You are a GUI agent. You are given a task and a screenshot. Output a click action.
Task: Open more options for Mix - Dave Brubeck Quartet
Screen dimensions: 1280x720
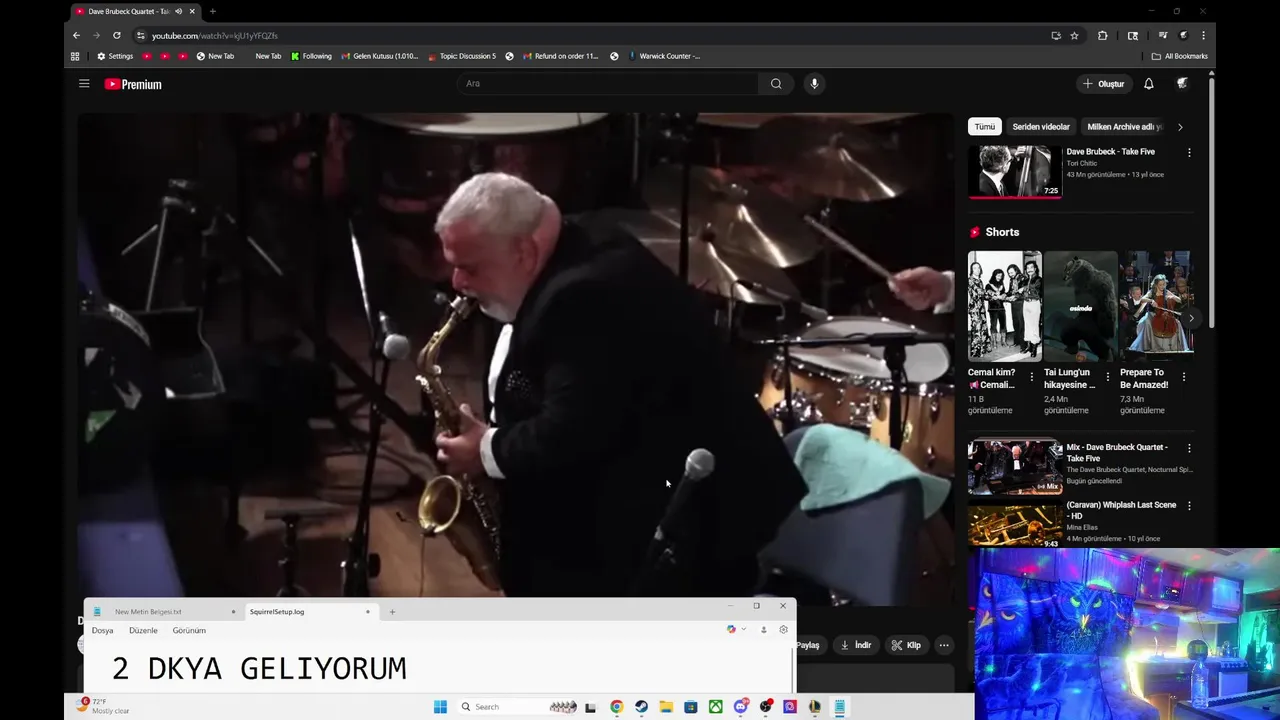click(x=1189, y=448)
